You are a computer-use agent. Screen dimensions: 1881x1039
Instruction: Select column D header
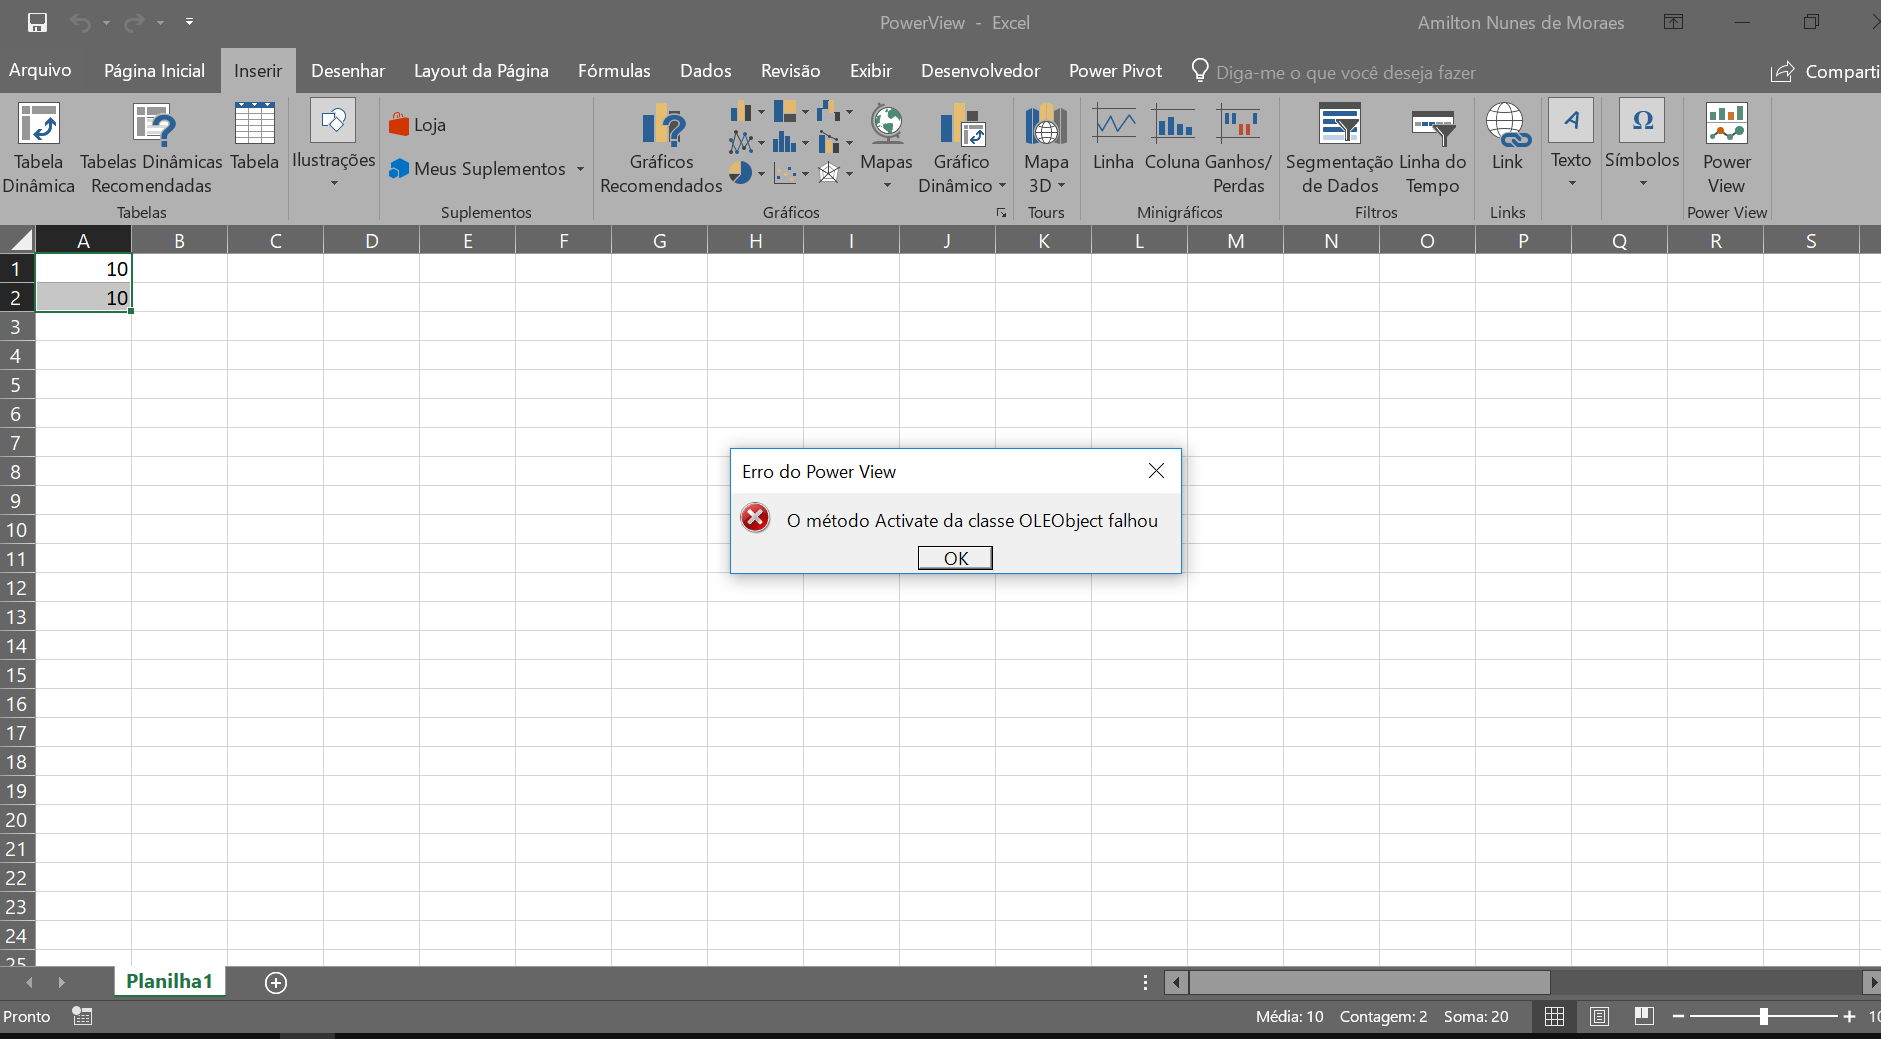(371, 240)
